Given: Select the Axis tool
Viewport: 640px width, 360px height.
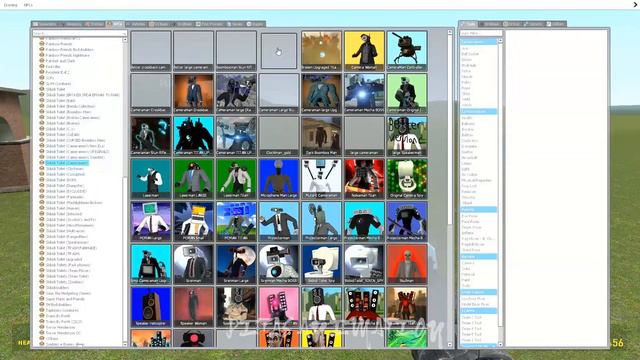Looking at the screenshot, I should [465, 48].
